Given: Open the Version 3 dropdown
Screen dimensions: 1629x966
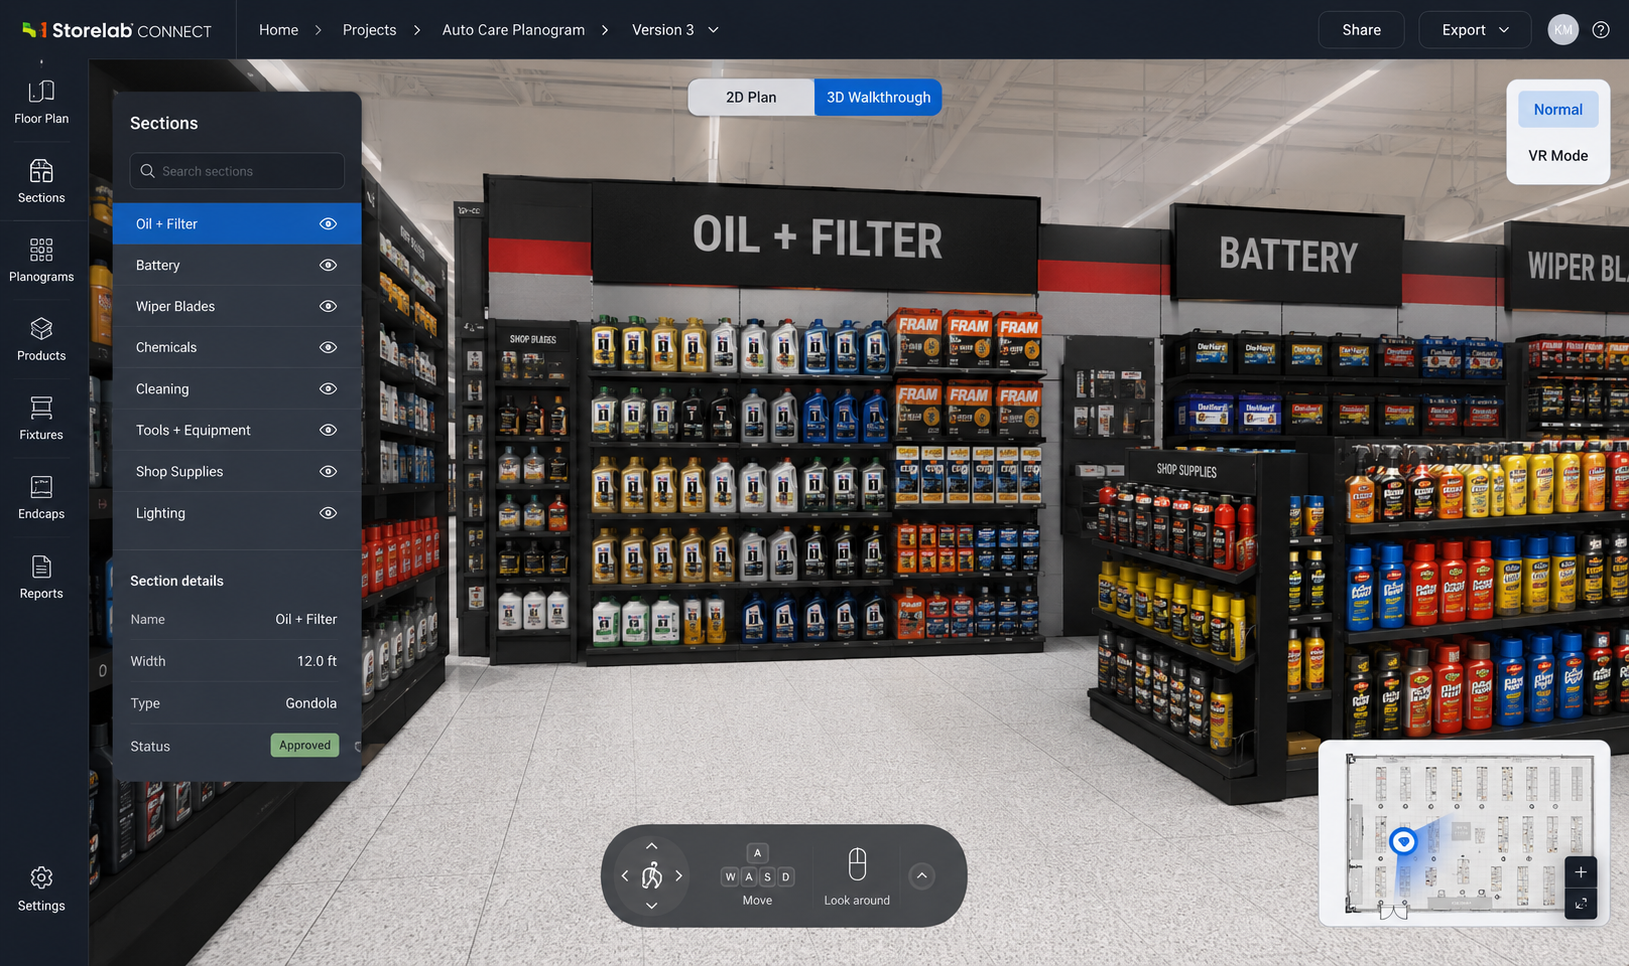Looking at the screenshot, I should coord(675,30).
